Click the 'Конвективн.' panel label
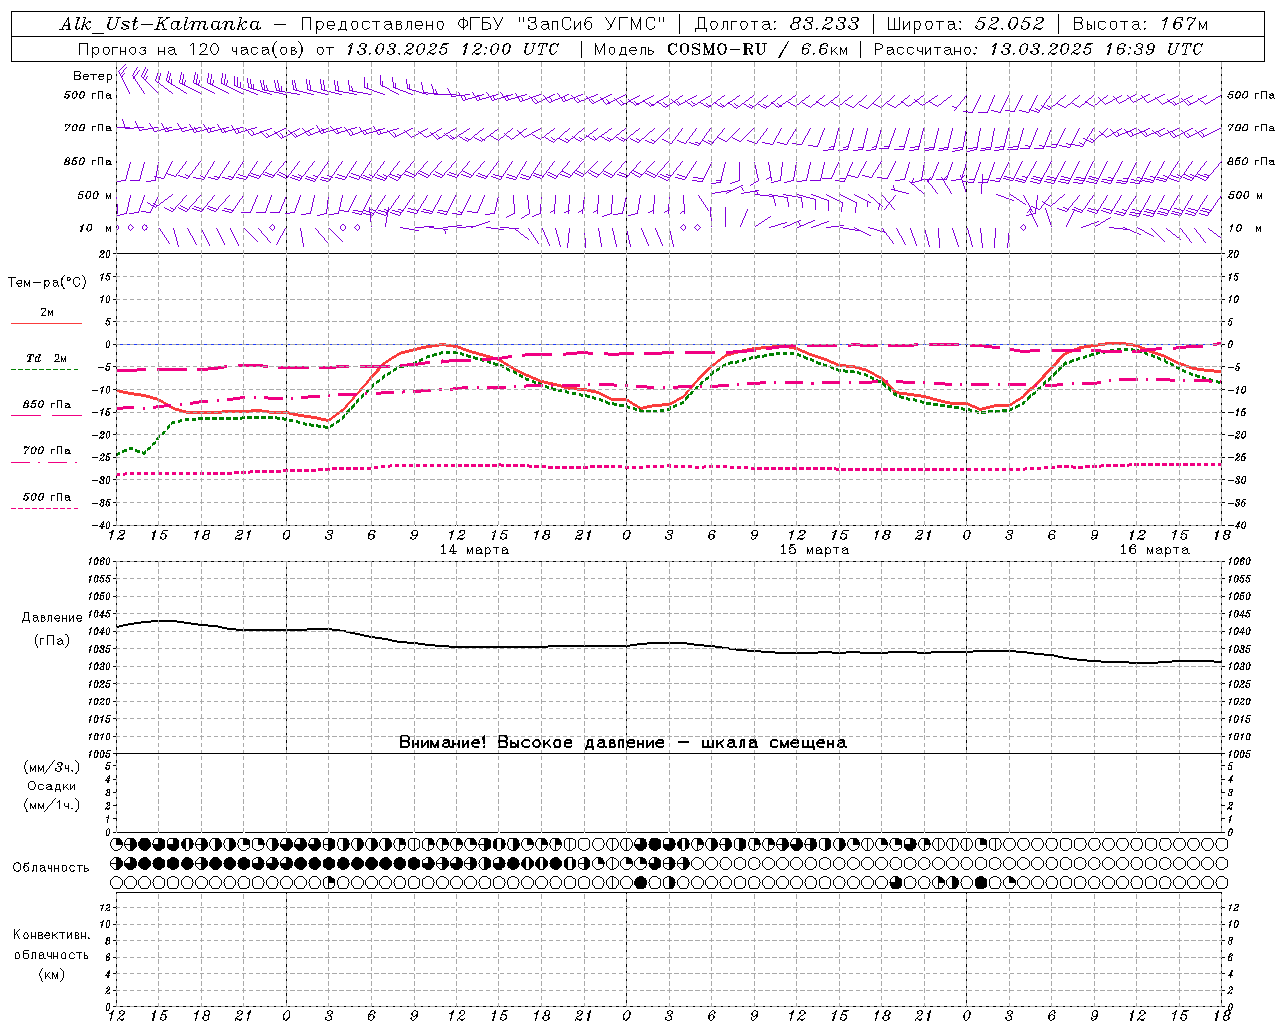Screen dimensions: 1280x1024 [51, 935]
